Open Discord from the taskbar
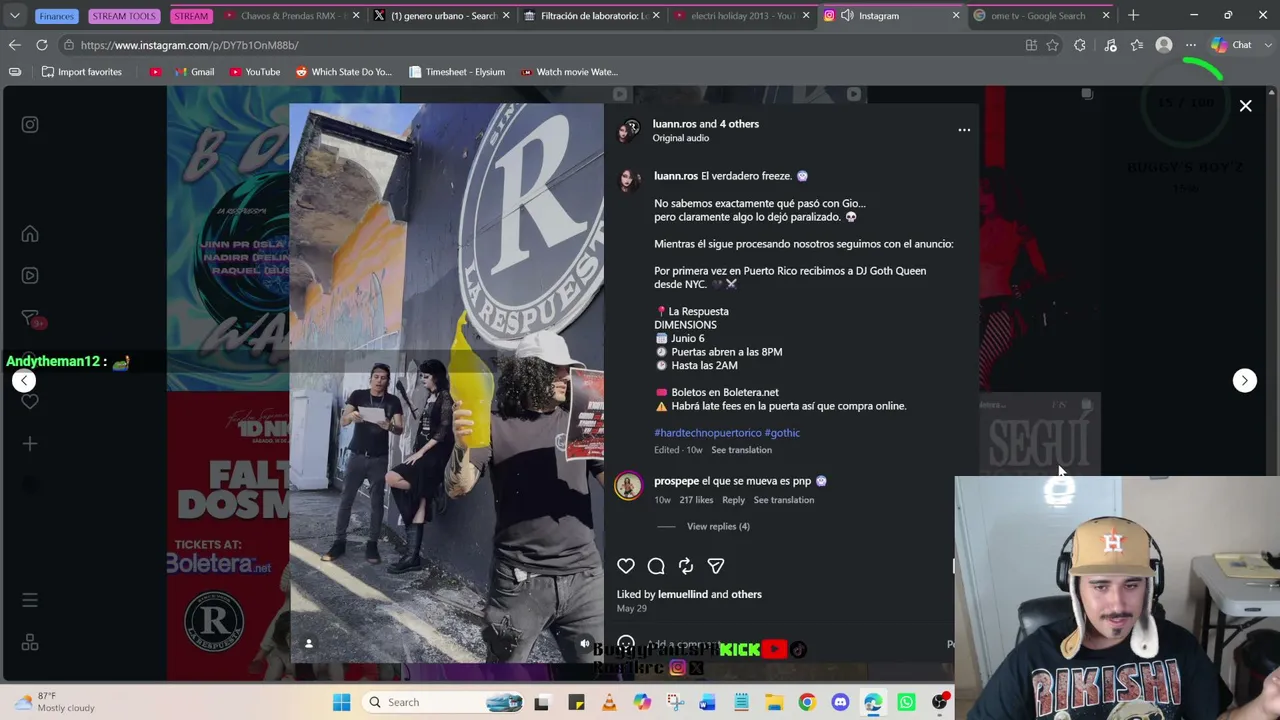The image size is (1280, 720). 840,702
